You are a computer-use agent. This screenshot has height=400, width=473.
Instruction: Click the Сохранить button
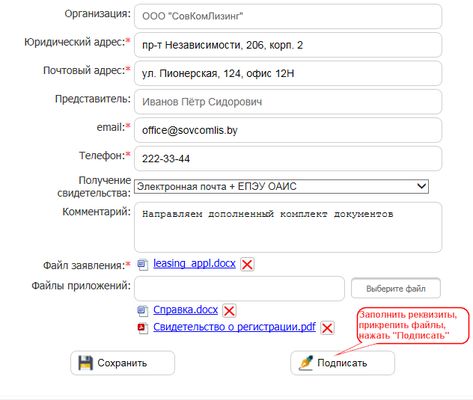click(x=122, y=363)
